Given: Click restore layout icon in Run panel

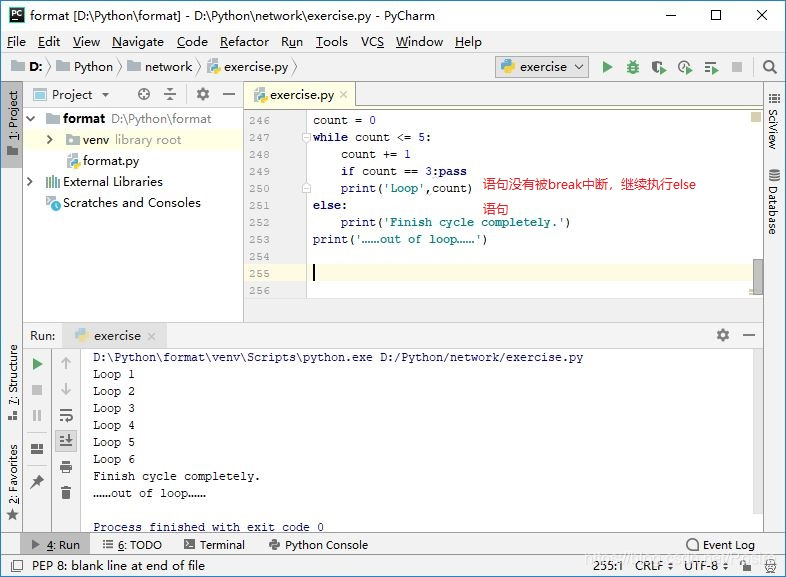Looking at the screenshot, I should [x=37, y=449].
